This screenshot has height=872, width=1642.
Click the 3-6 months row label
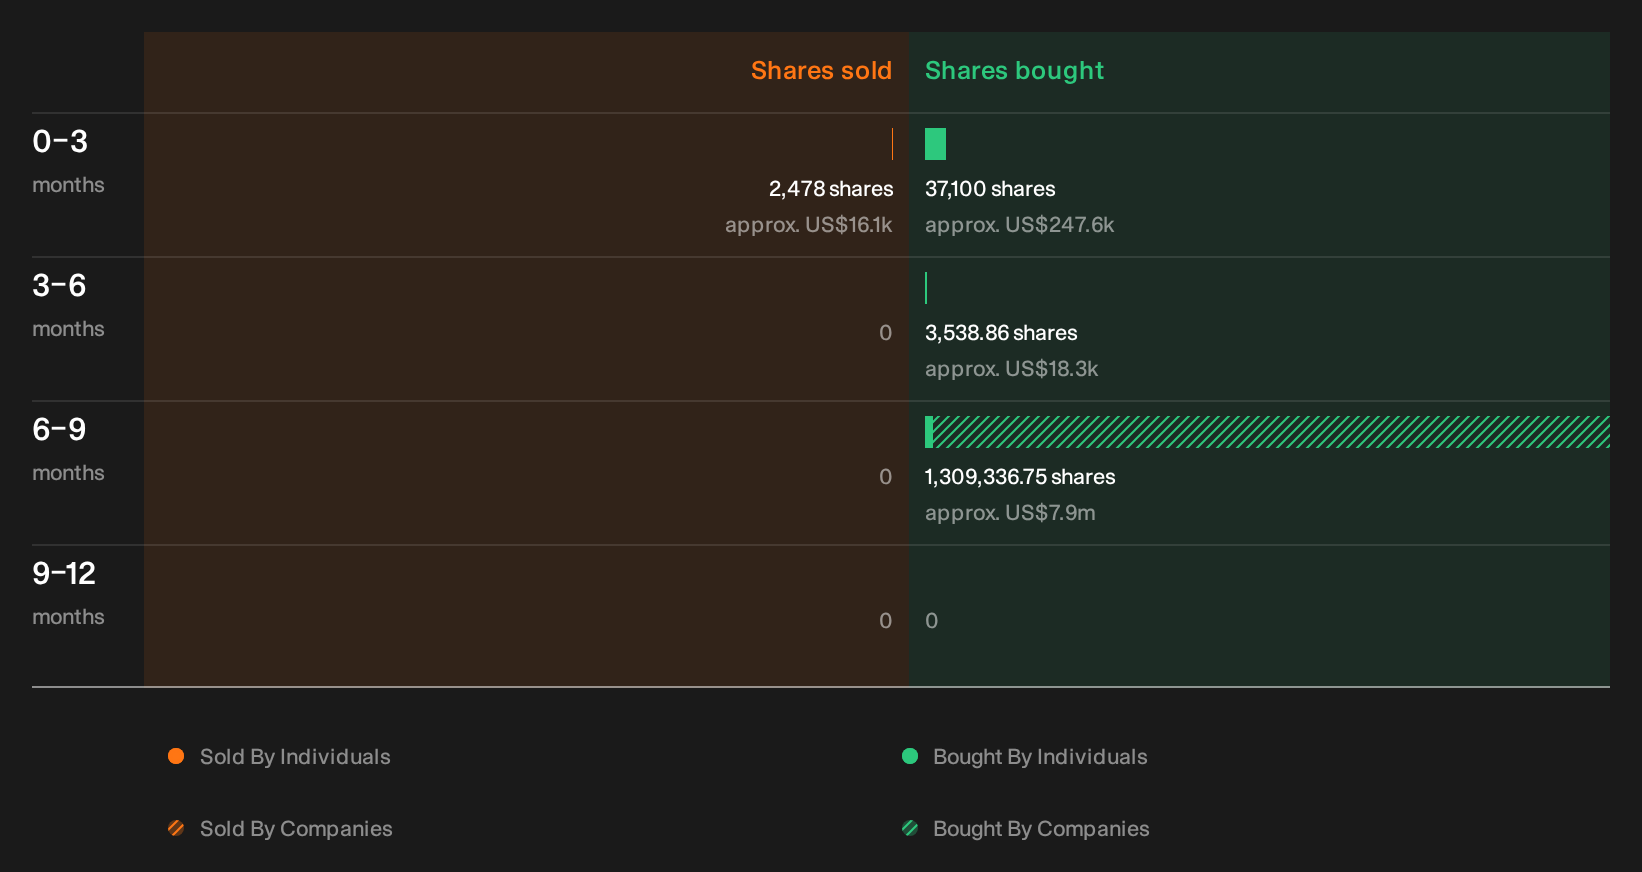point(68,306)
